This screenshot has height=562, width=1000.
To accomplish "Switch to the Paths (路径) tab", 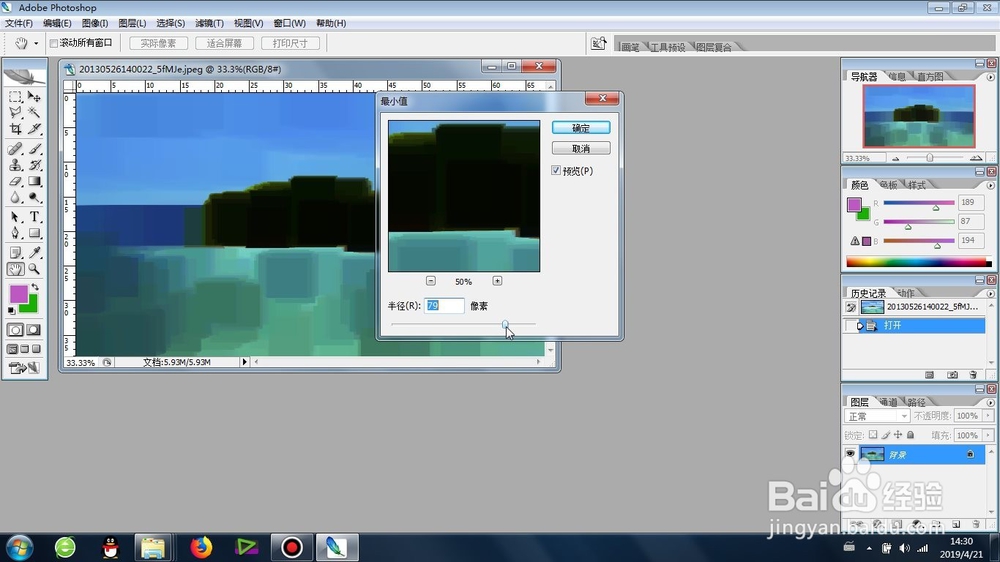I will tap(916, 402).
